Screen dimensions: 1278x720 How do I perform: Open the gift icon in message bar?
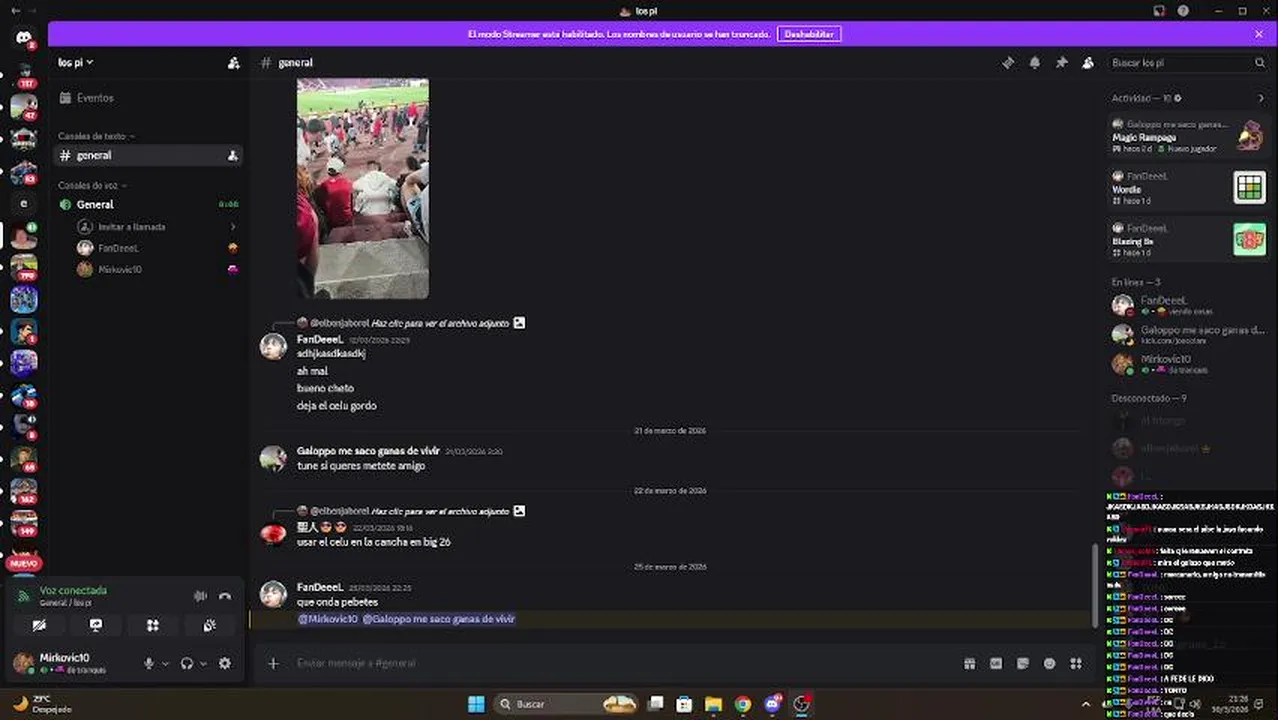(x=969, y=663)
